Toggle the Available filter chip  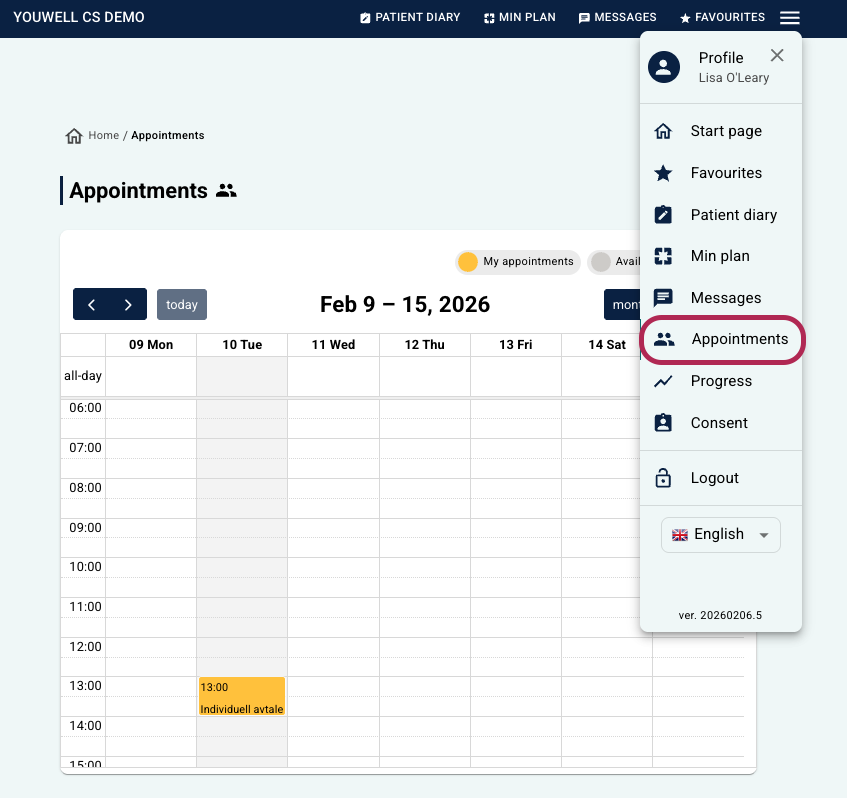[x=614, y=262]
